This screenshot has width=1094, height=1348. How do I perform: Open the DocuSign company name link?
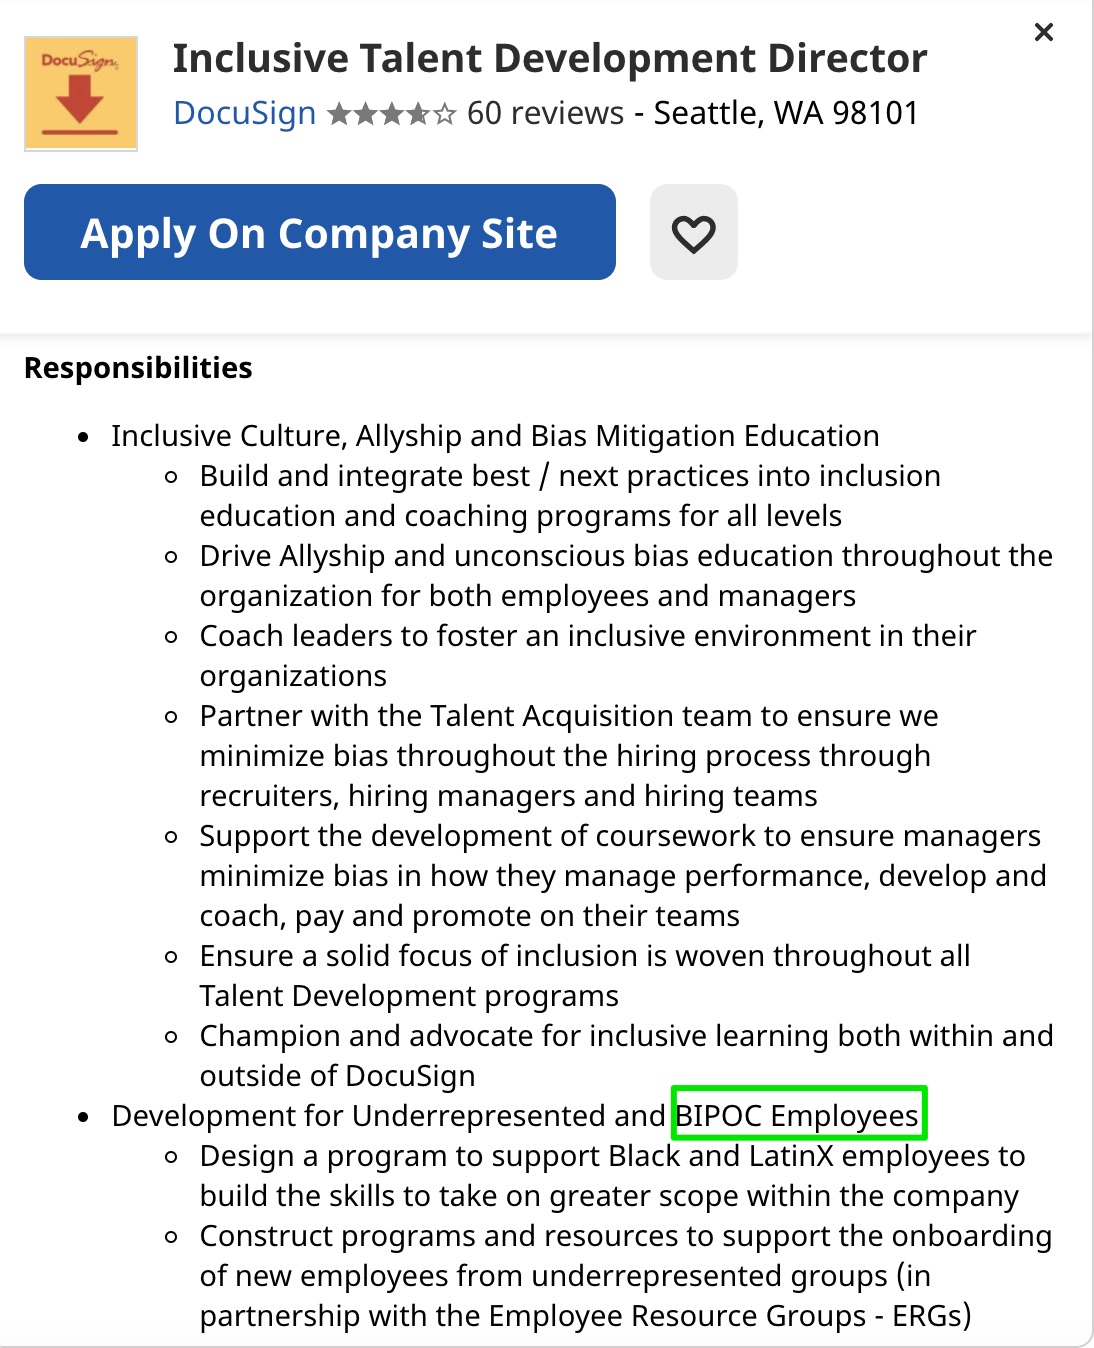pyautogui.click(x=244, y=114)
